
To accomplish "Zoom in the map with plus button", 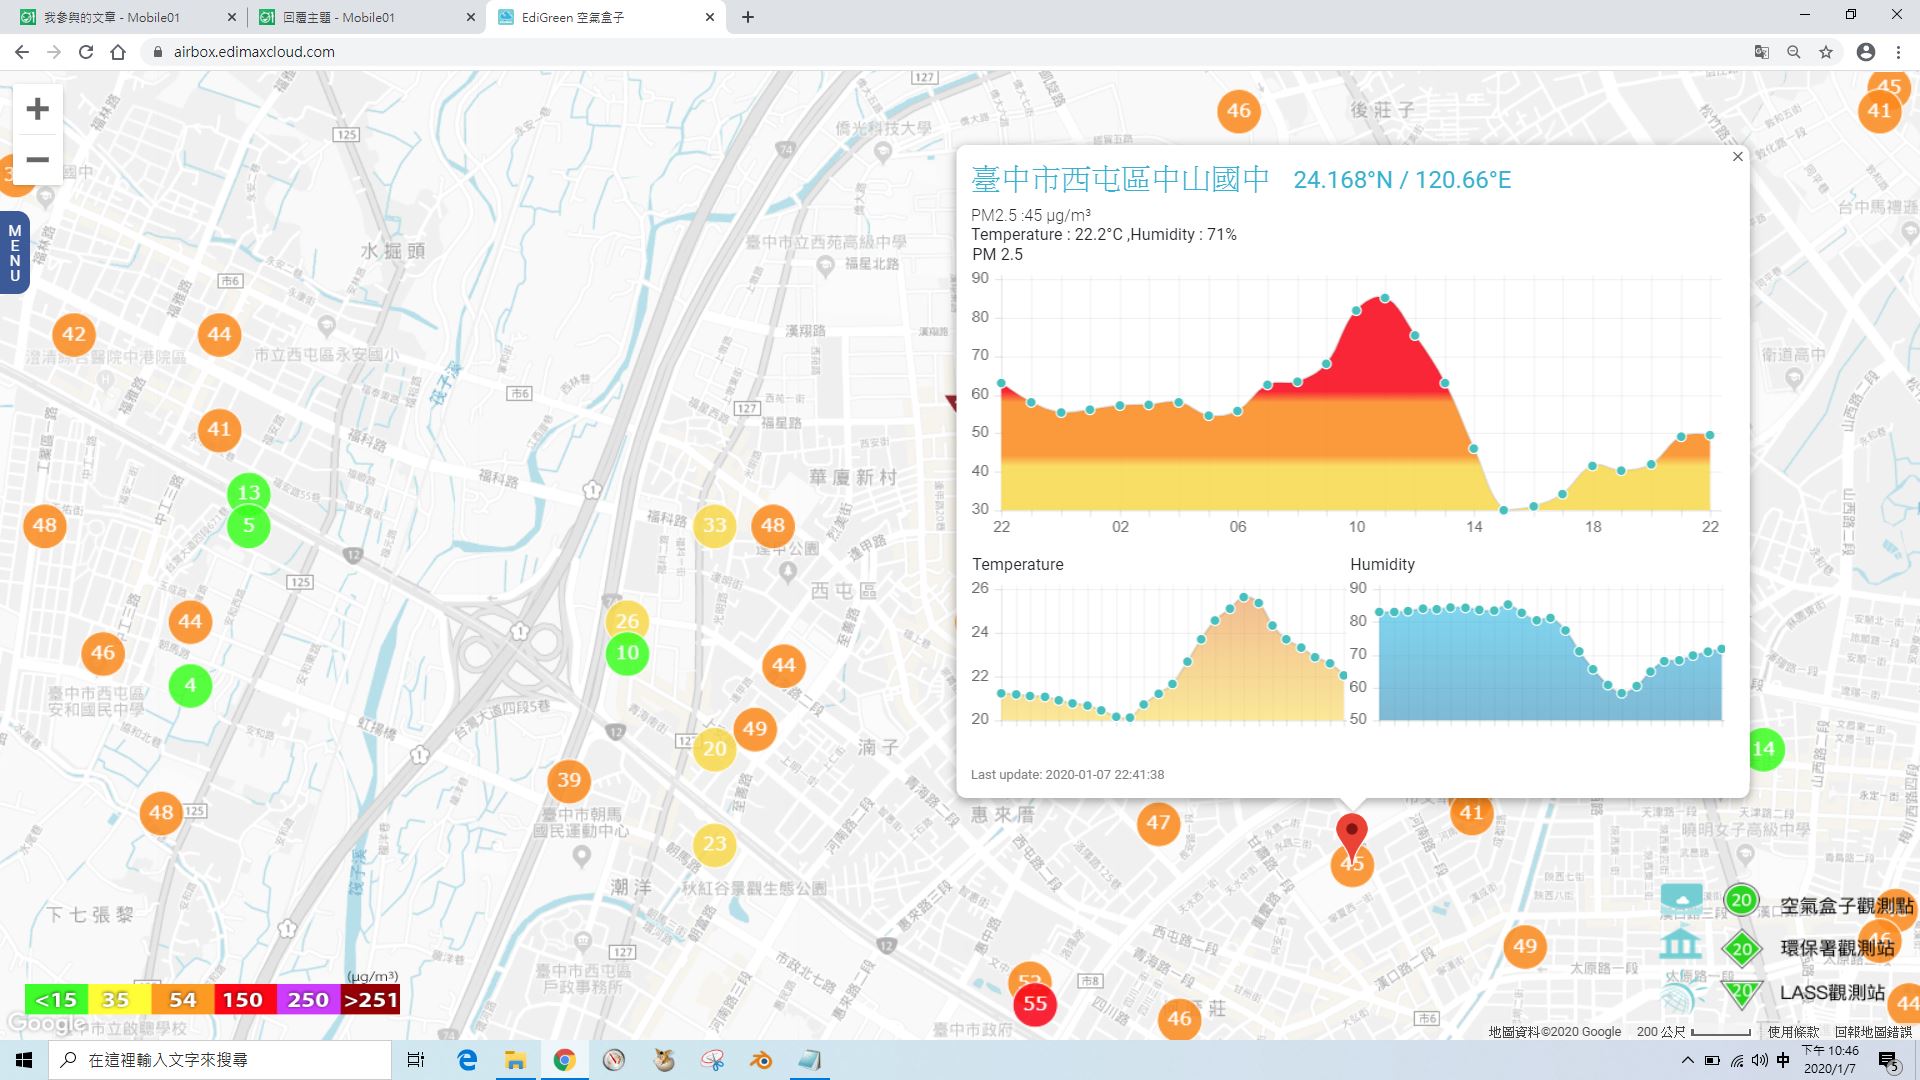I will 37,109.
